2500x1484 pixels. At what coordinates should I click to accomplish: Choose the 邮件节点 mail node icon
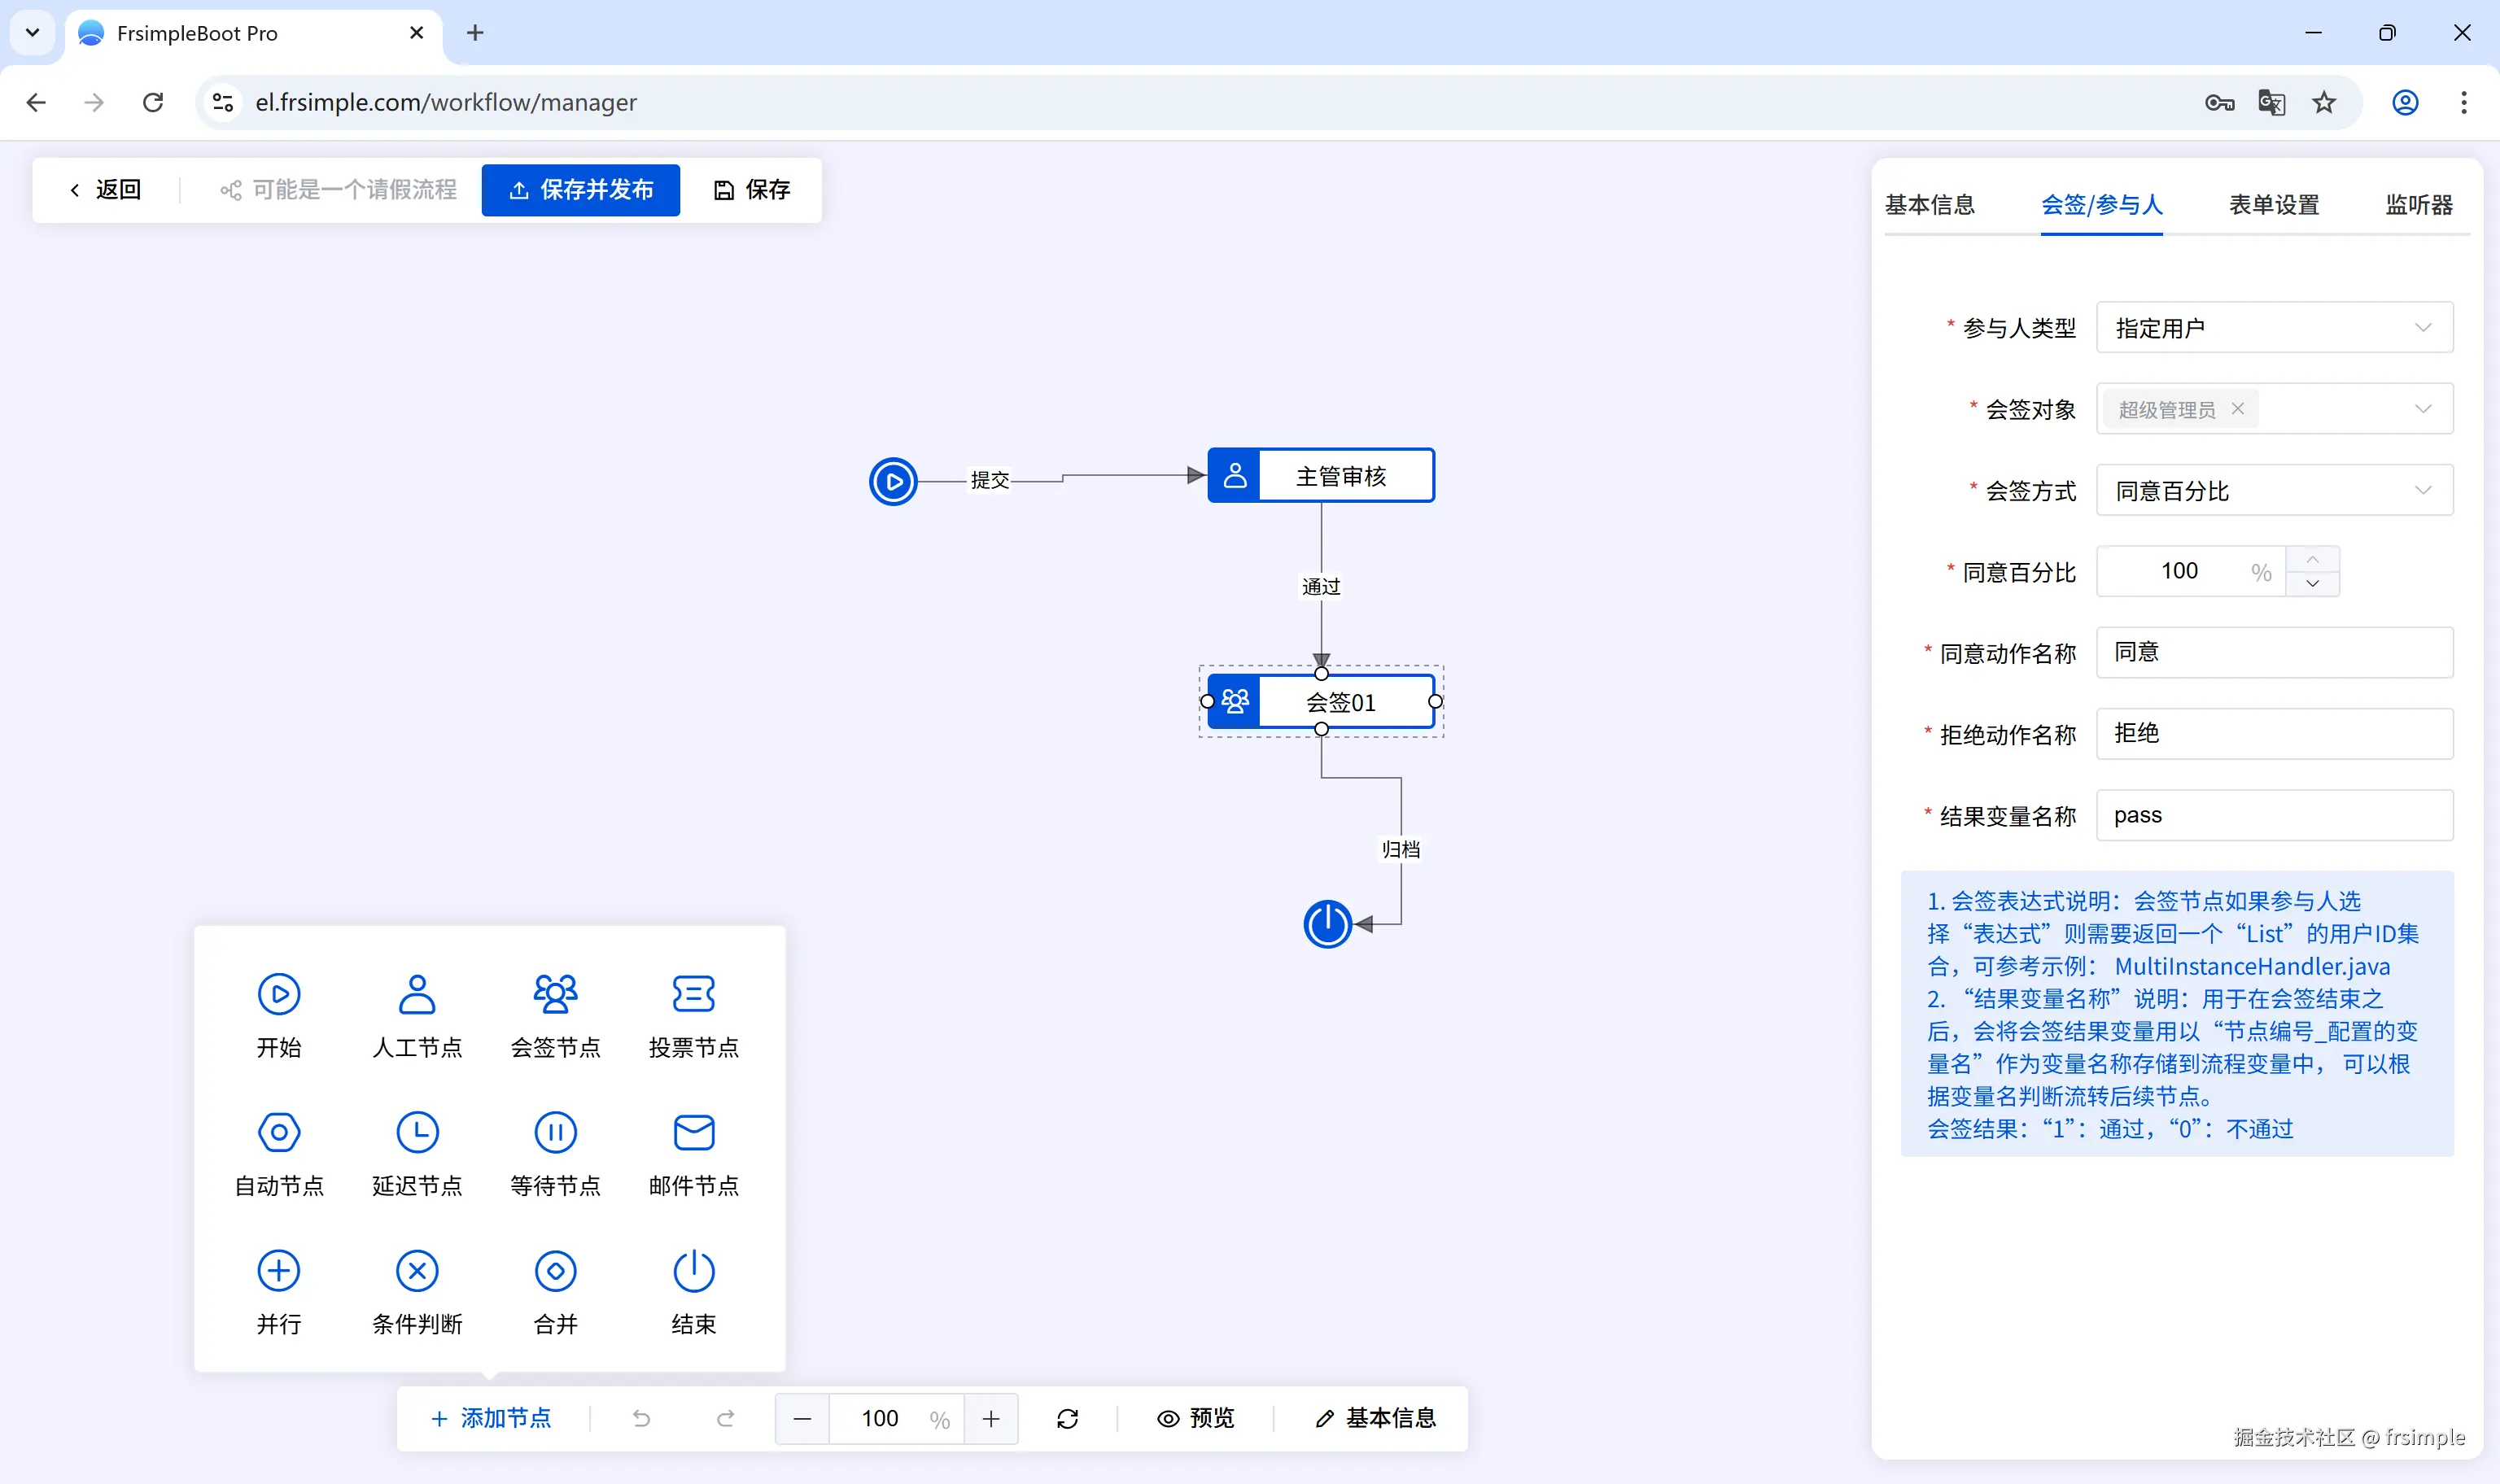tap(693, 1132)
